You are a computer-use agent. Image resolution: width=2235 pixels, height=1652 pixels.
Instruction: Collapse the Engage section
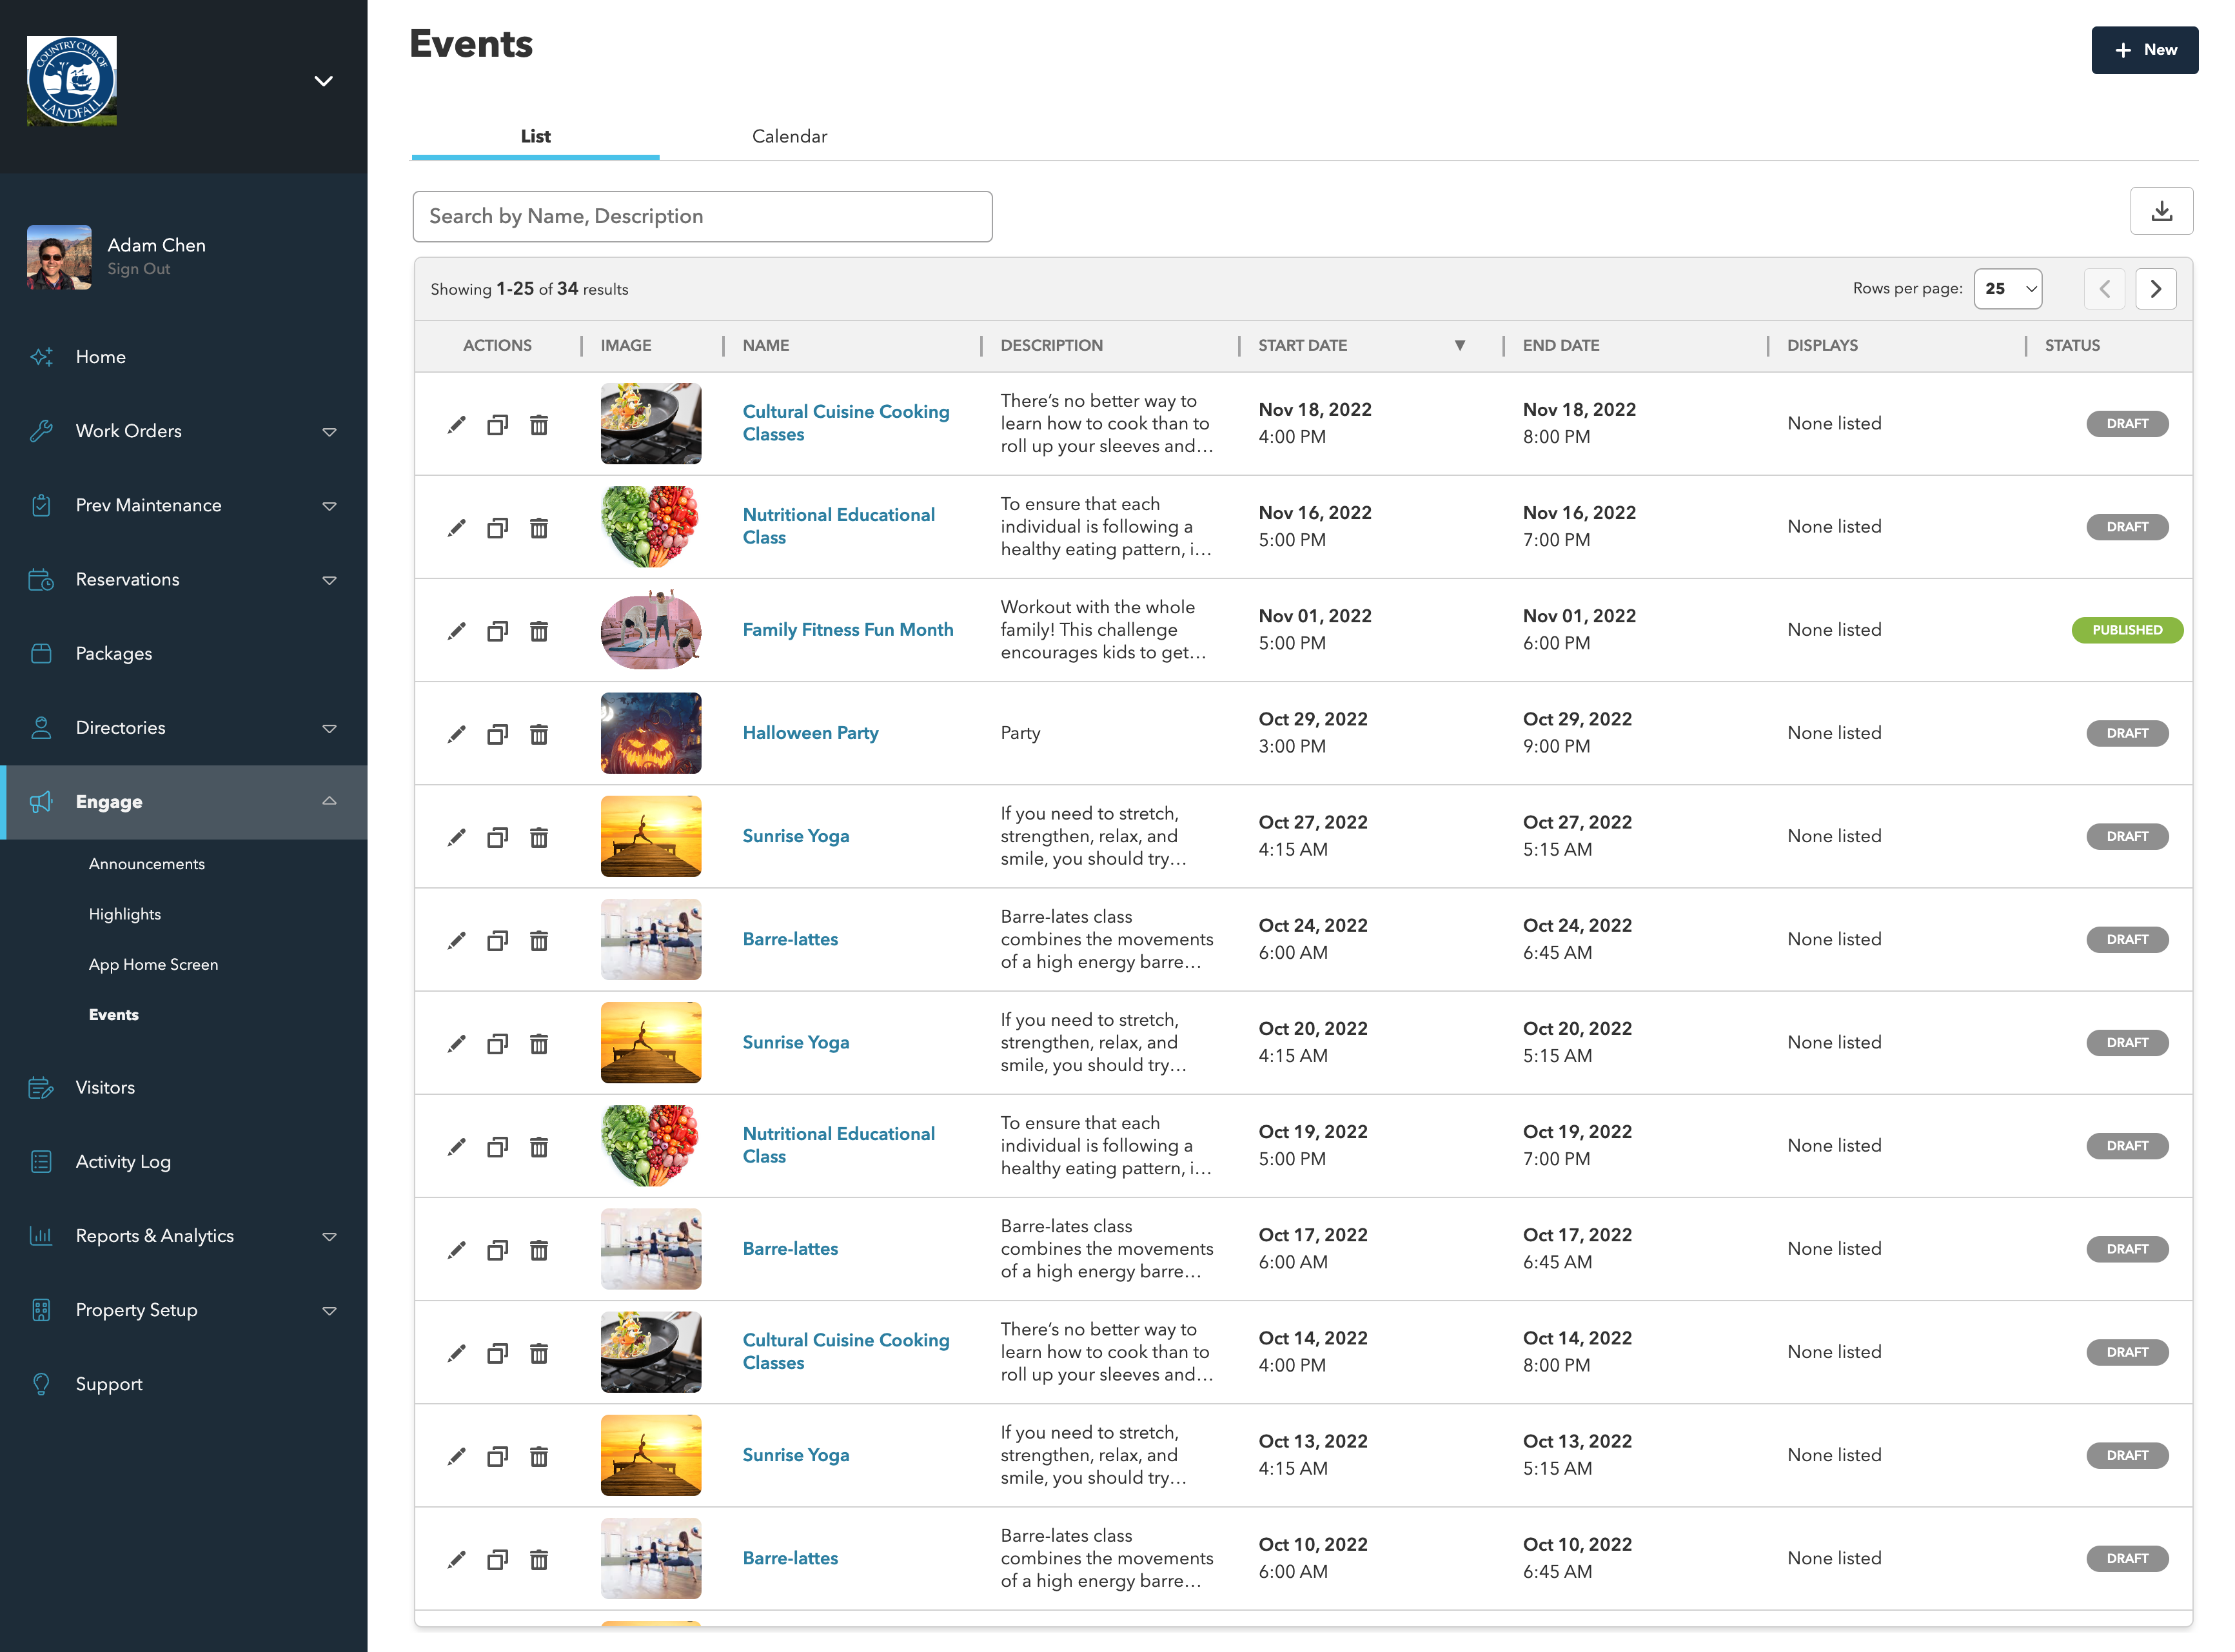click(x=329, y=801)
